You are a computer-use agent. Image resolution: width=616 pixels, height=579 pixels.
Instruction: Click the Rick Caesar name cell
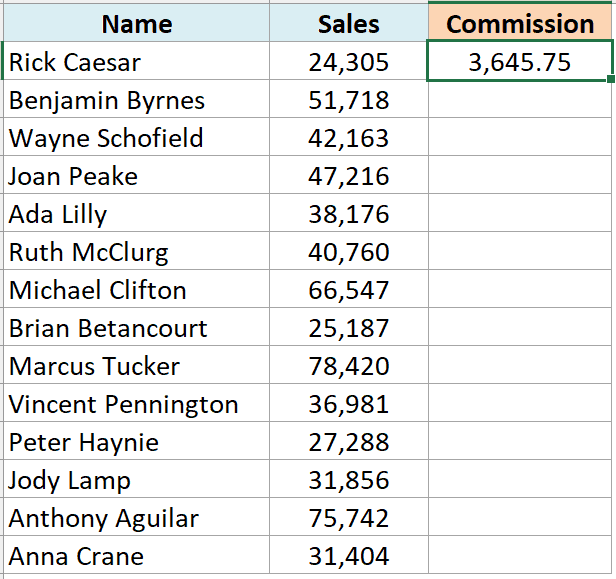137,61
